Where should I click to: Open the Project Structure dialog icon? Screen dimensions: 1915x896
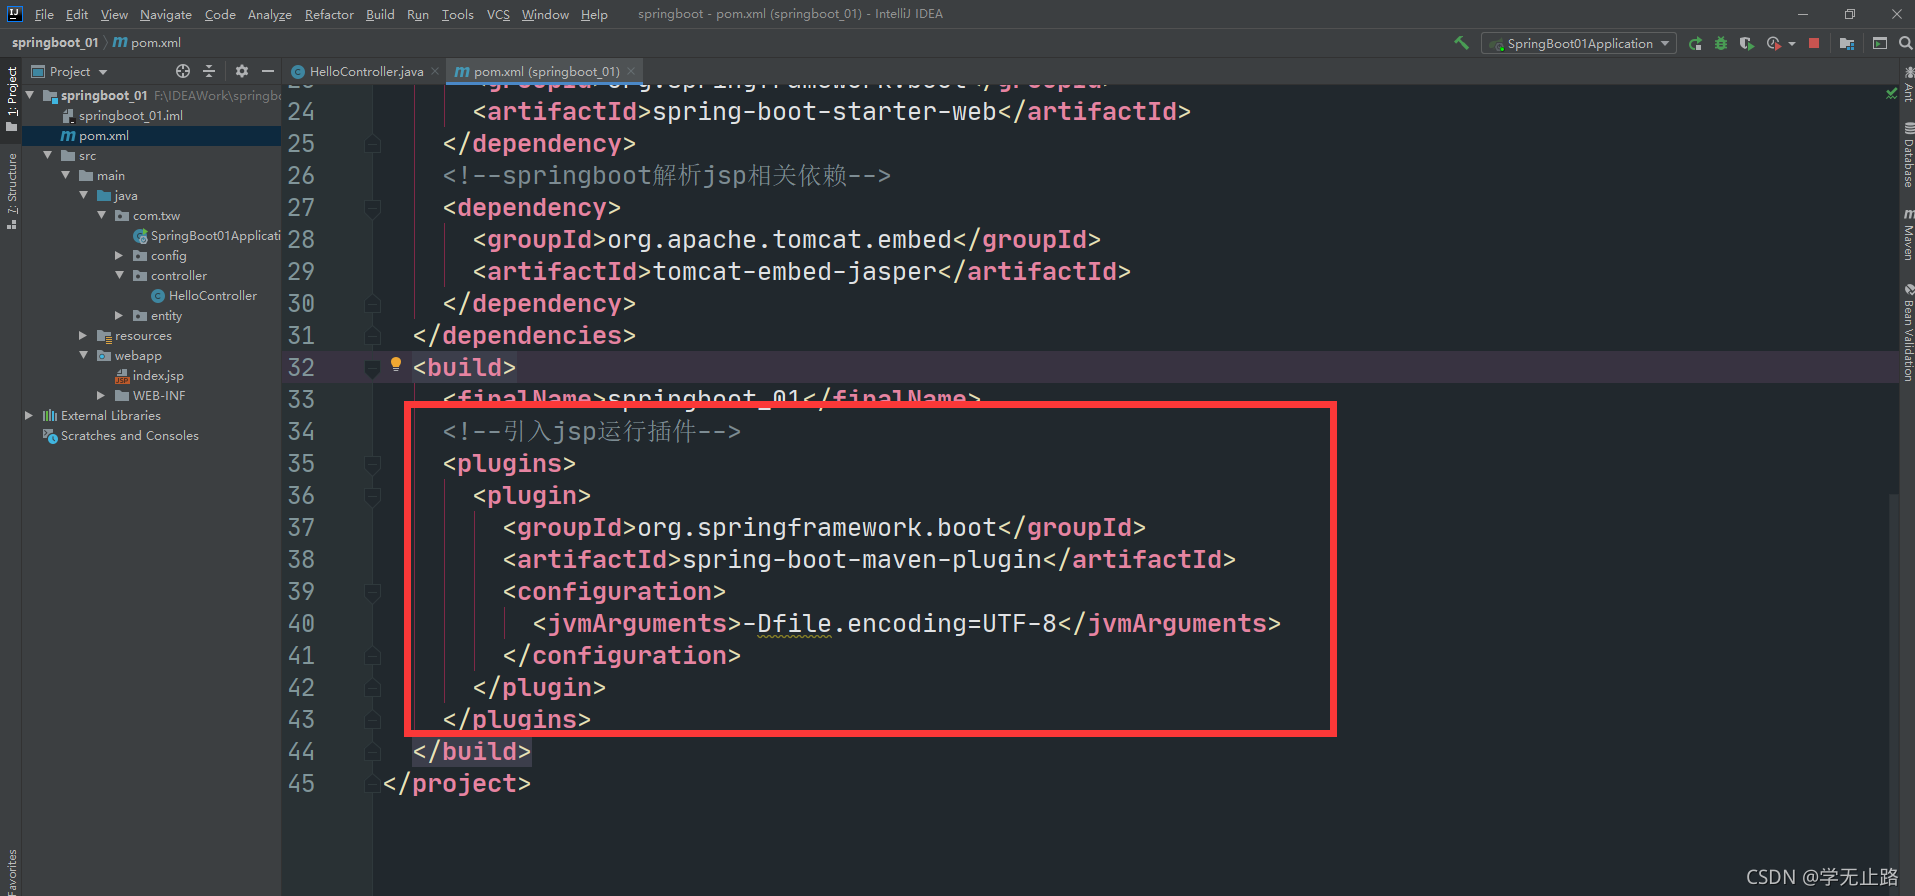(x=1846, y=43)
